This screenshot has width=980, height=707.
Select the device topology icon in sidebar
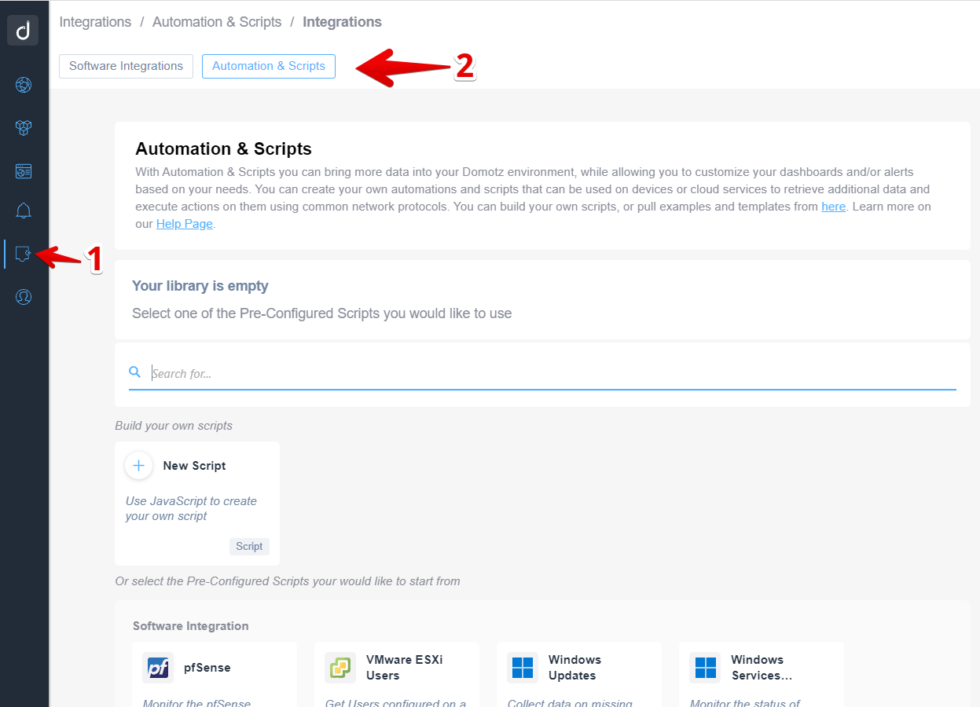click(23, 127)
